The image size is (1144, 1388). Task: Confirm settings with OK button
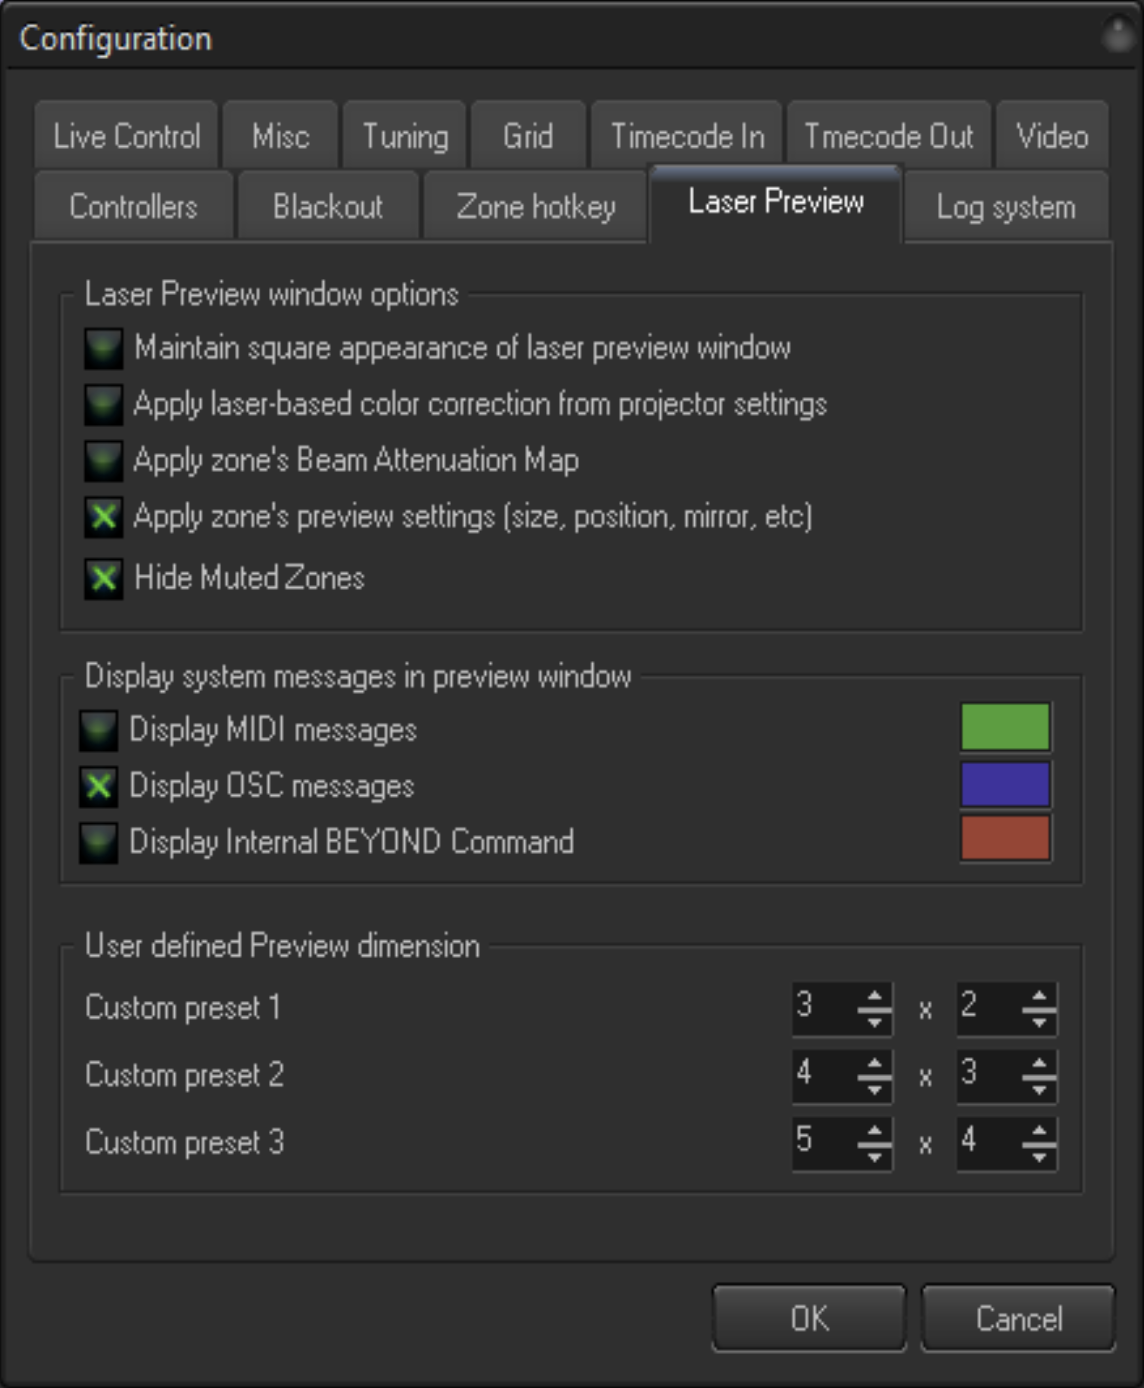click(809, 1318)
